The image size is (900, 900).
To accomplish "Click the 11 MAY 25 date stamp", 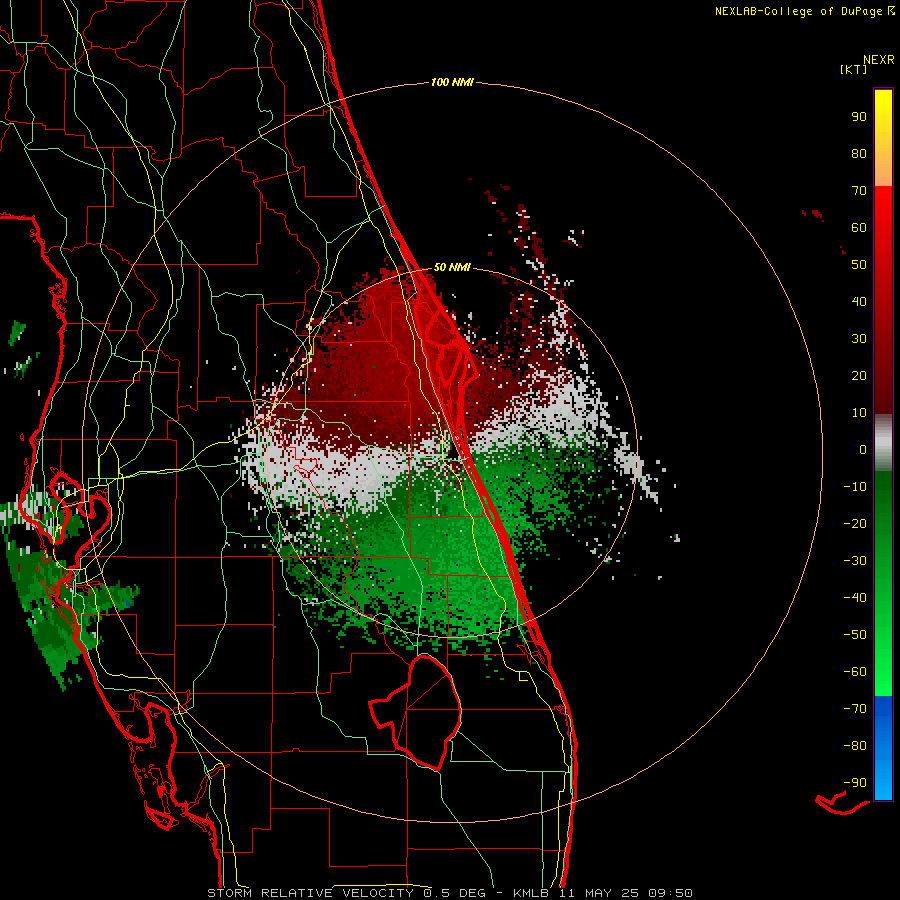I will tap(598, 893).
